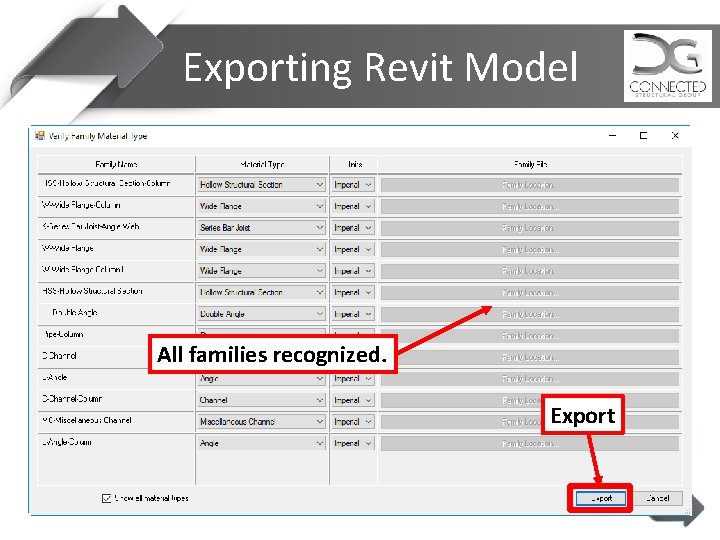Open Channel material dropdown for C-Channel-Column
Viewport: 720px width, 540px height.
(261, 400)
